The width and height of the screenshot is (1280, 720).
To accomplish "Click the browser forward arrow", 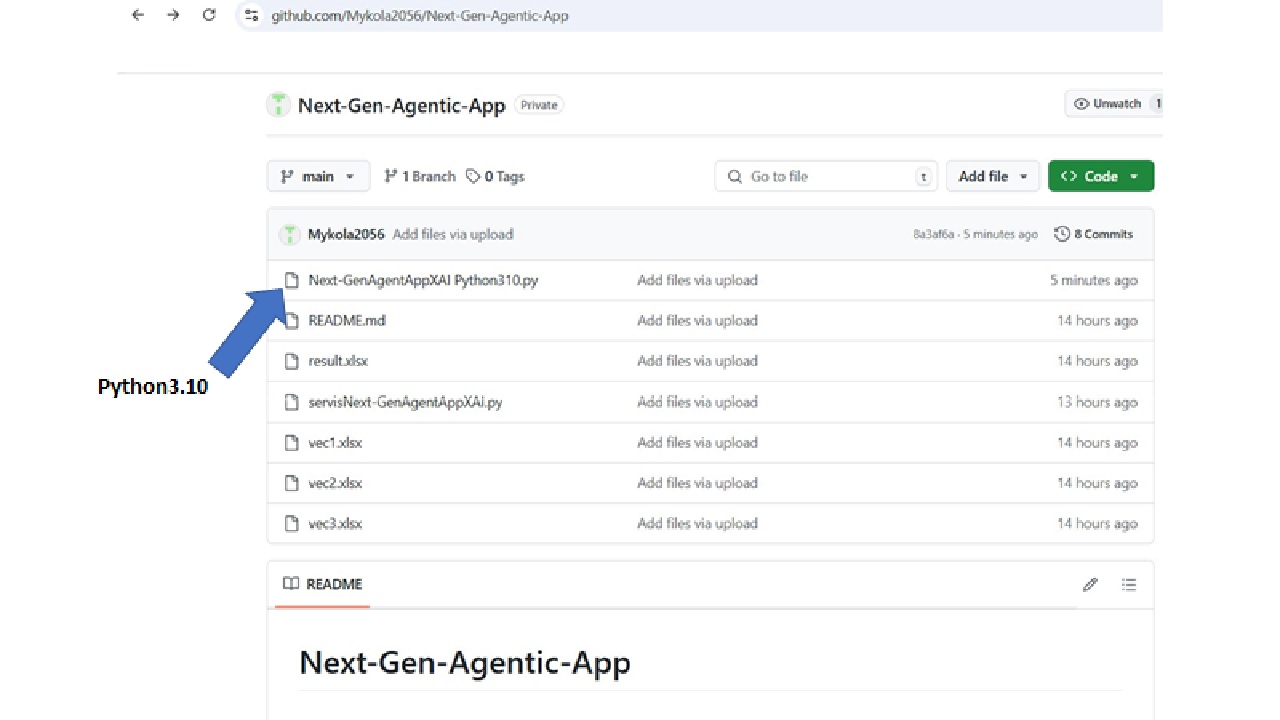I will coord(173,15).
